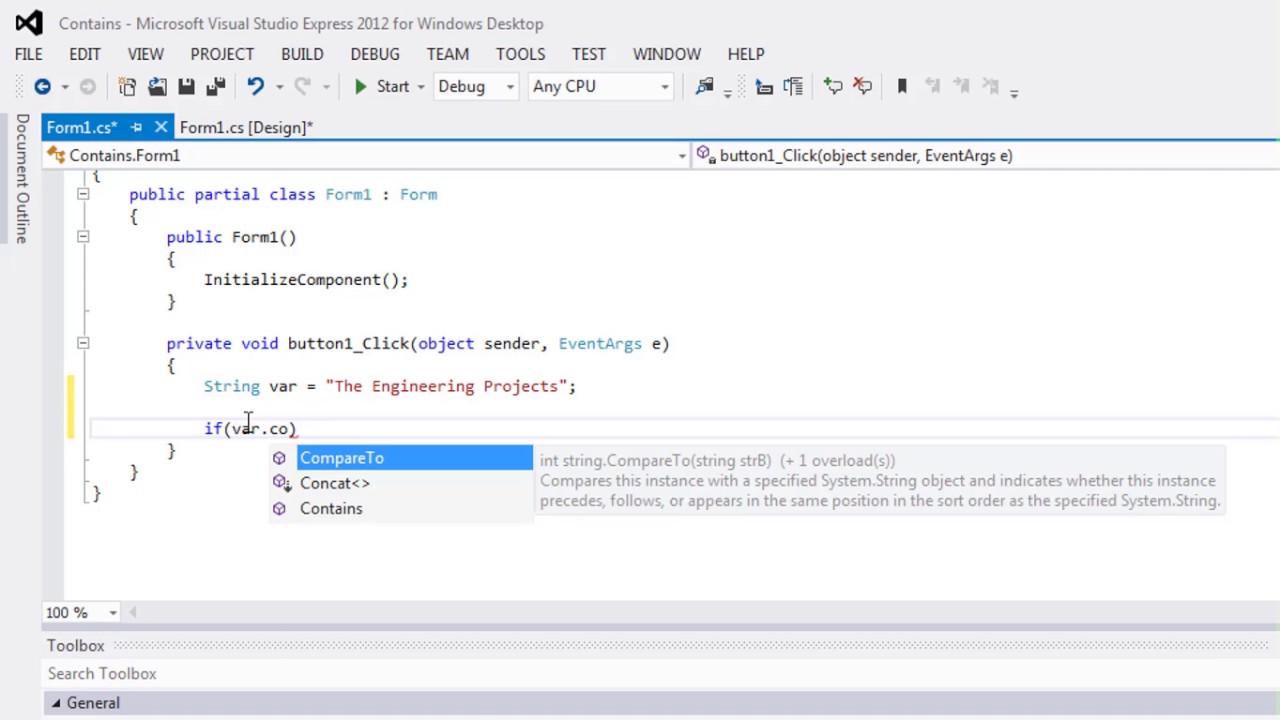Click the Navigate Forward arrow icon

pyautogui.click(x=87, y=87)
